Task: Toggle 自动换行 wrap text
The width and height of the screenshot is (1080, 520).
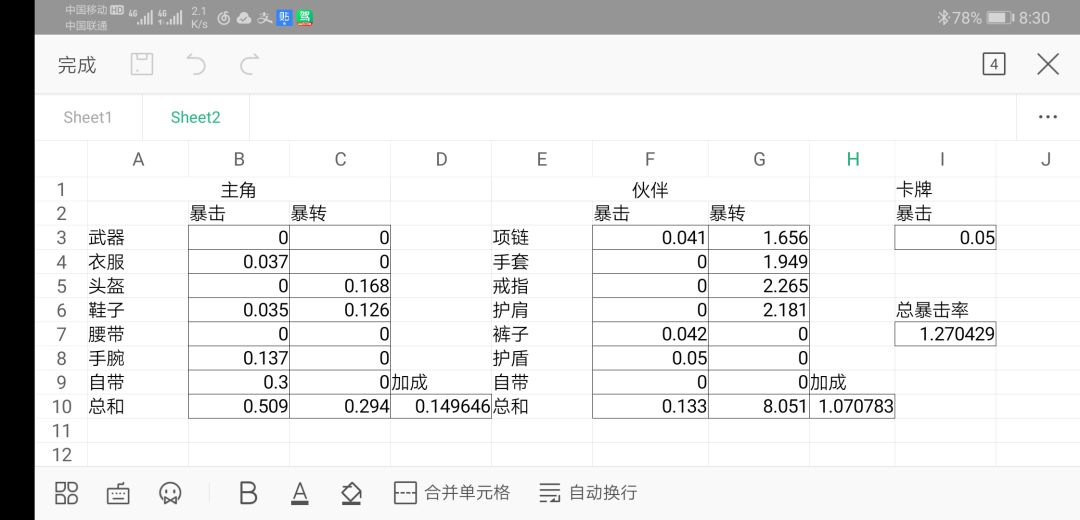Action: point(588,492)
